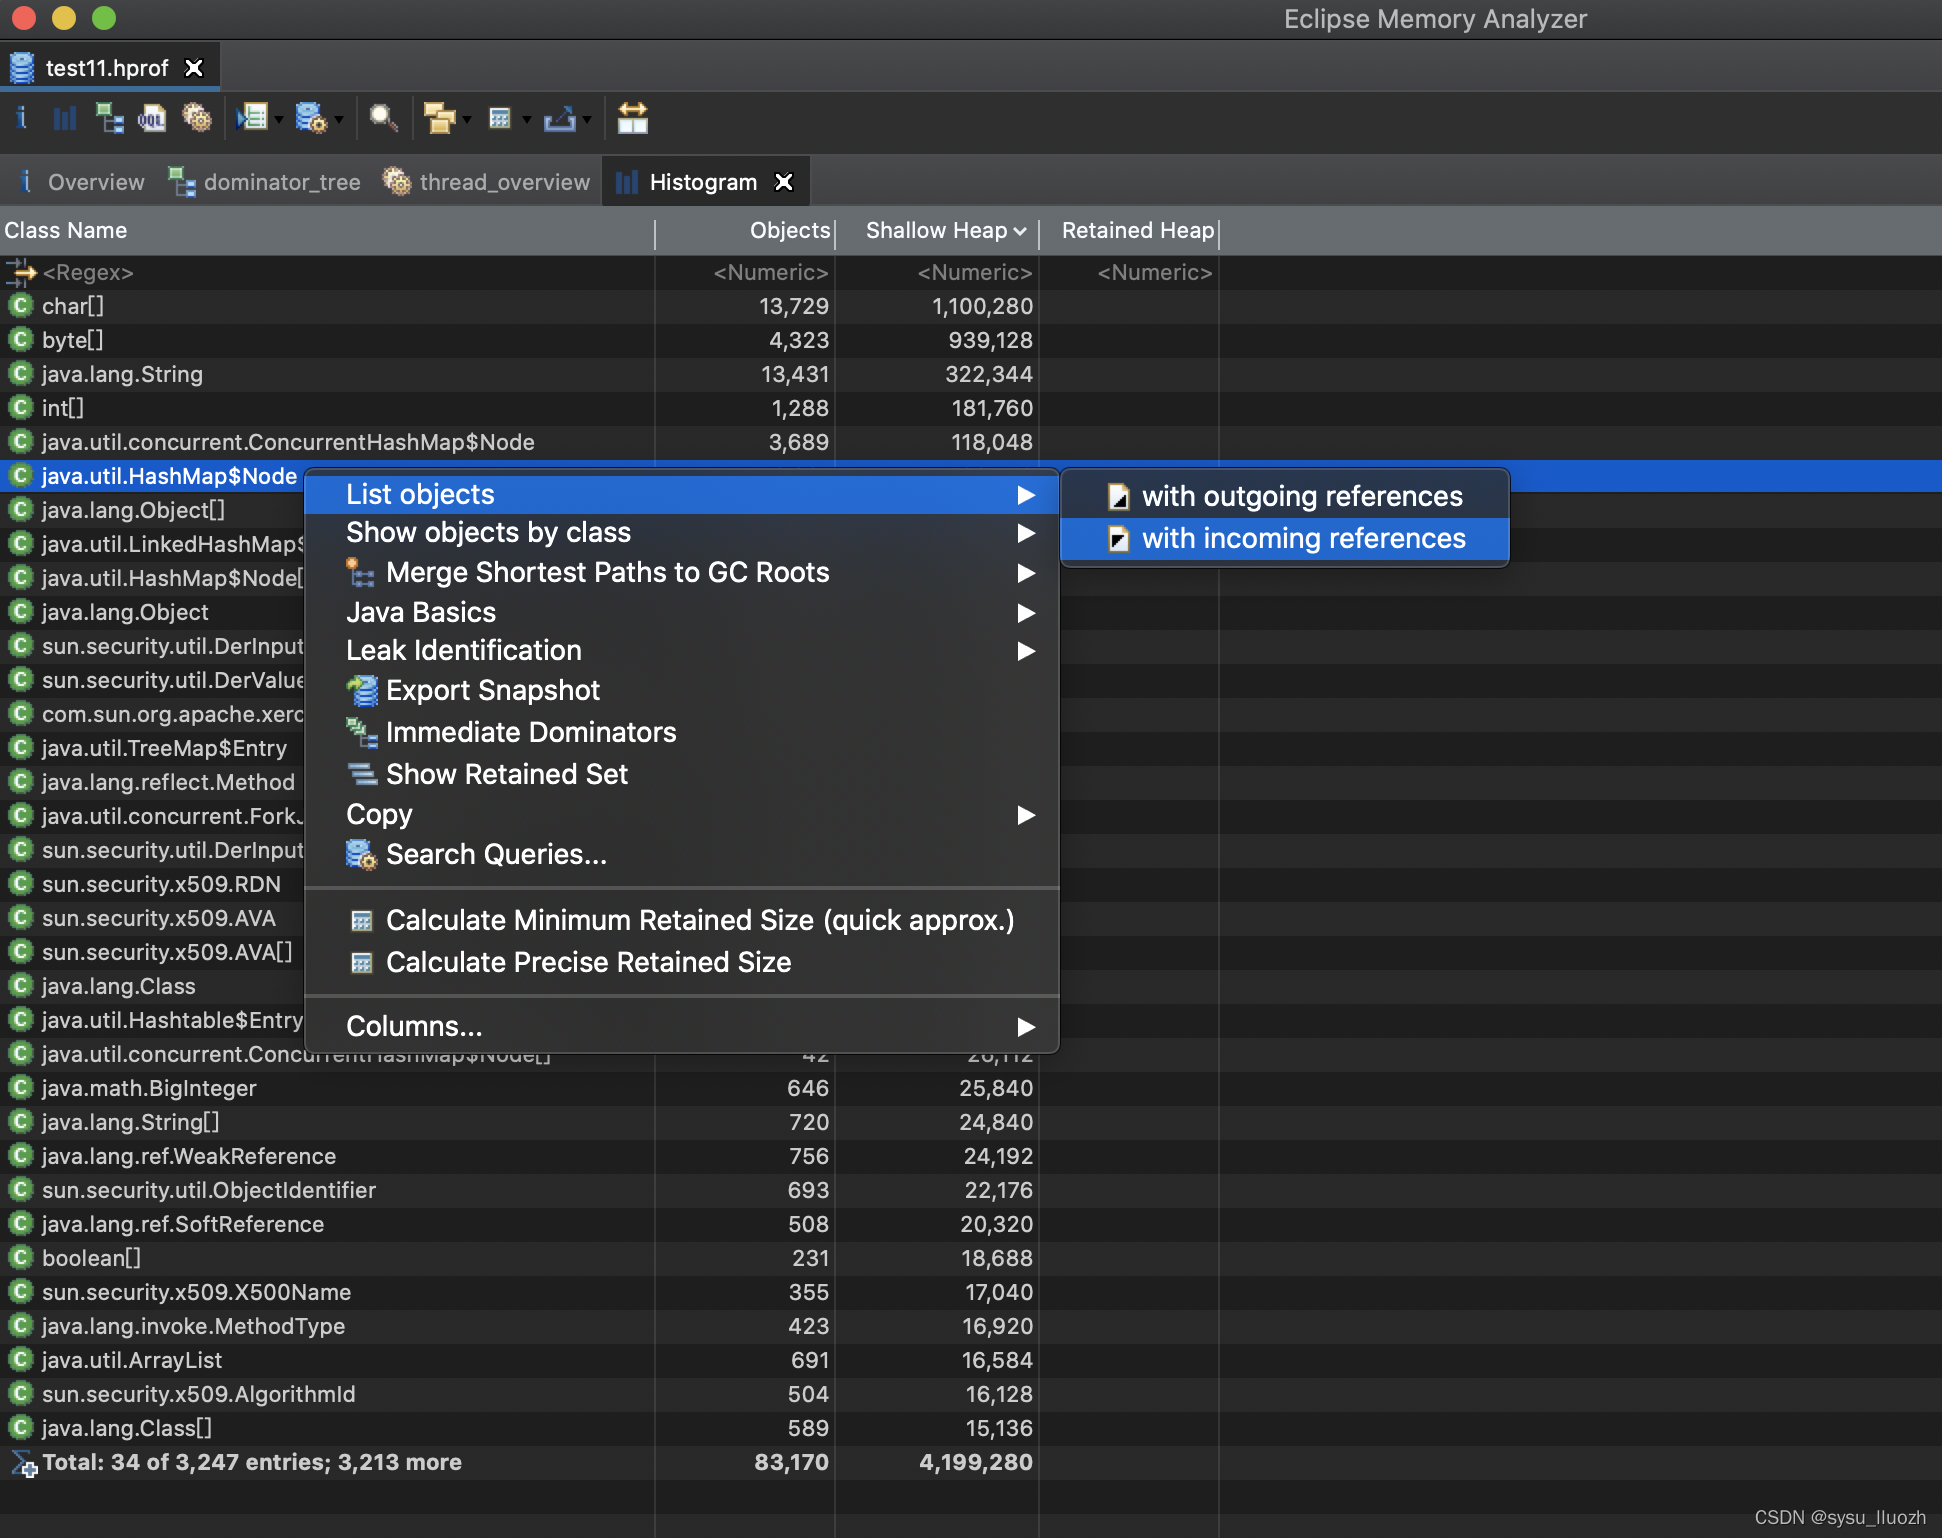Open dropdown arrow next to reports icon
1942x1538 pixels.
click(278, 121)
